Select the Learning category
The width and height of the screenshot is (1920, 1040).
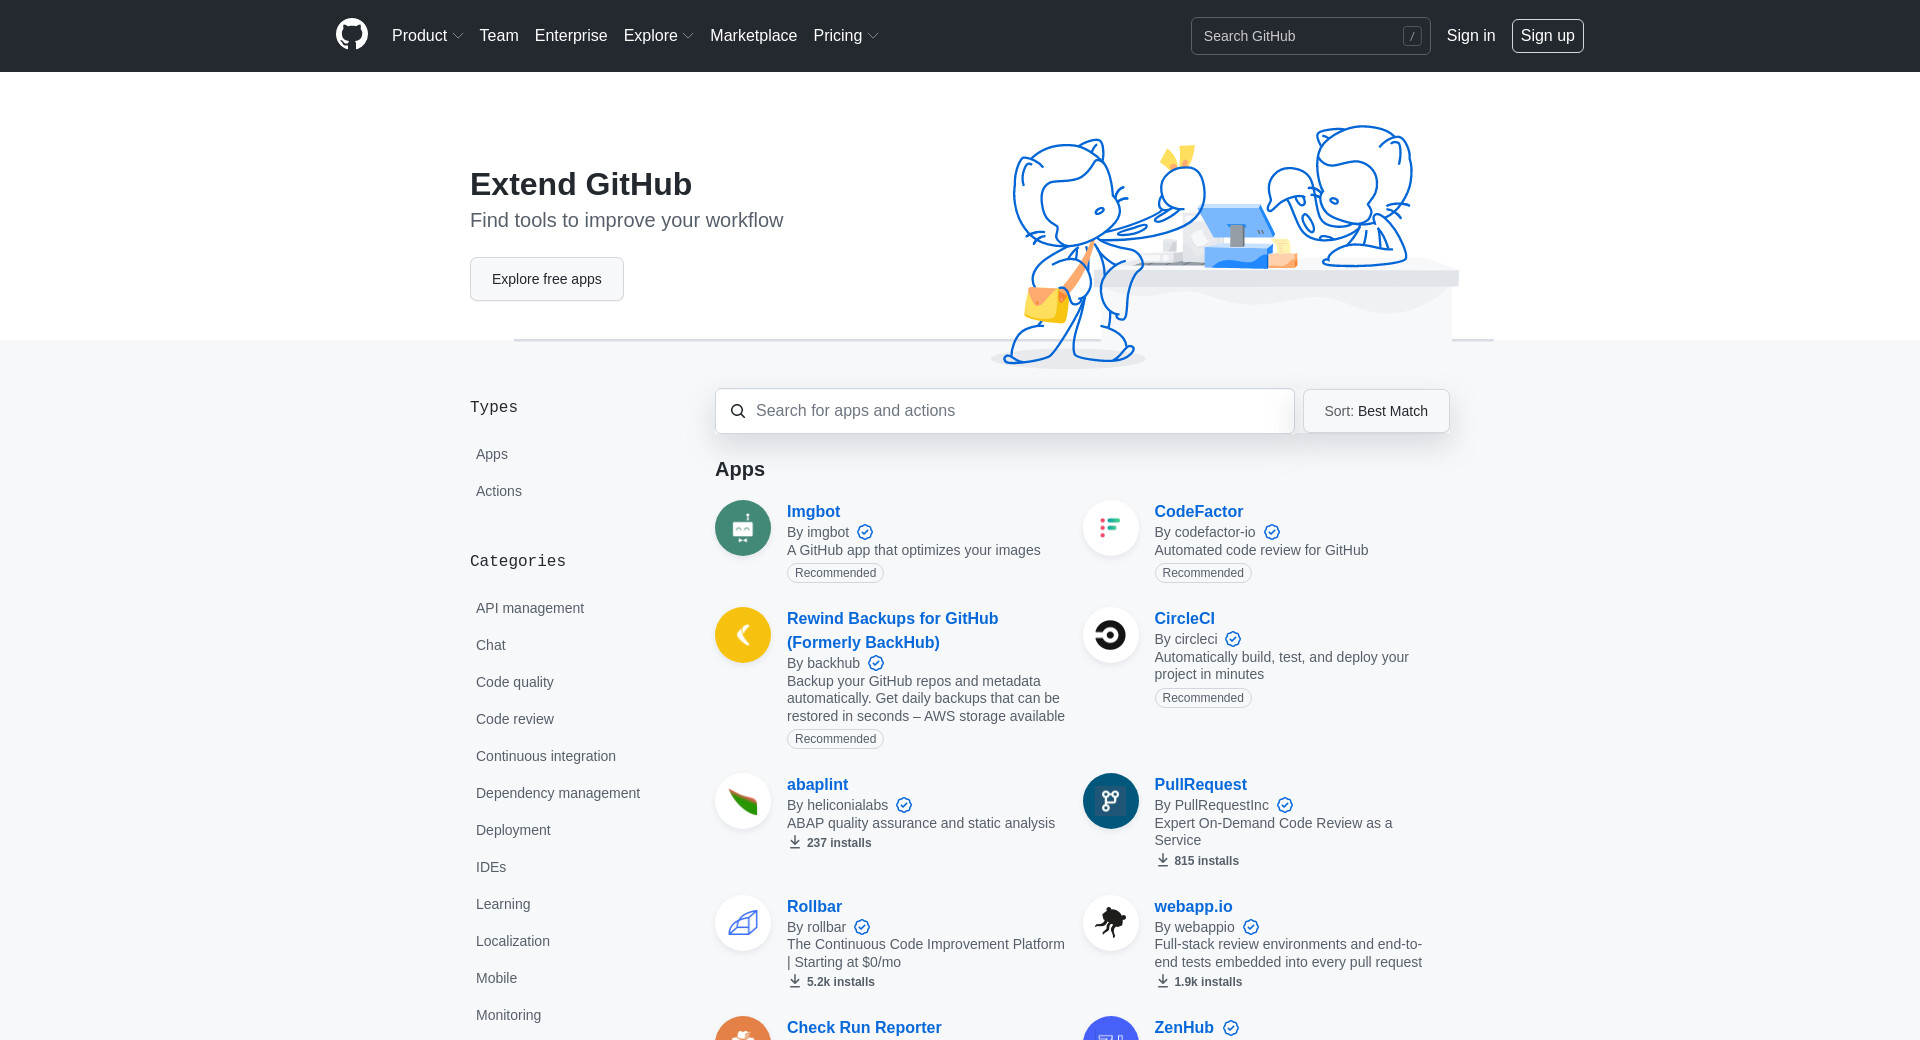(x=503, y=904)
